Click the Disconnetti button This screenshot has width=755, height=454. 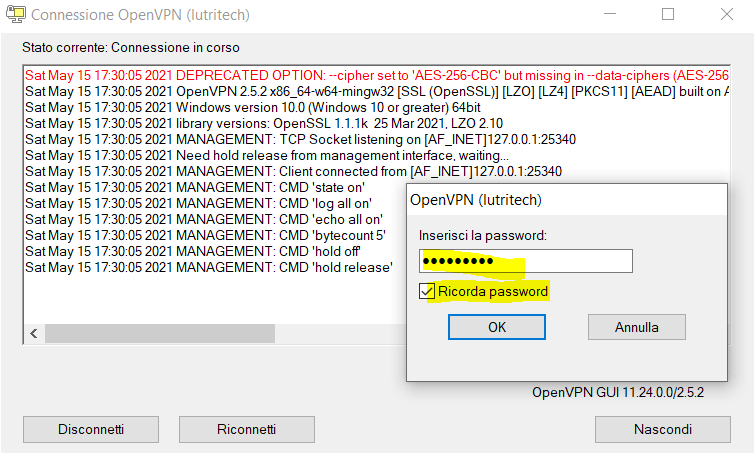click(91, 429)
